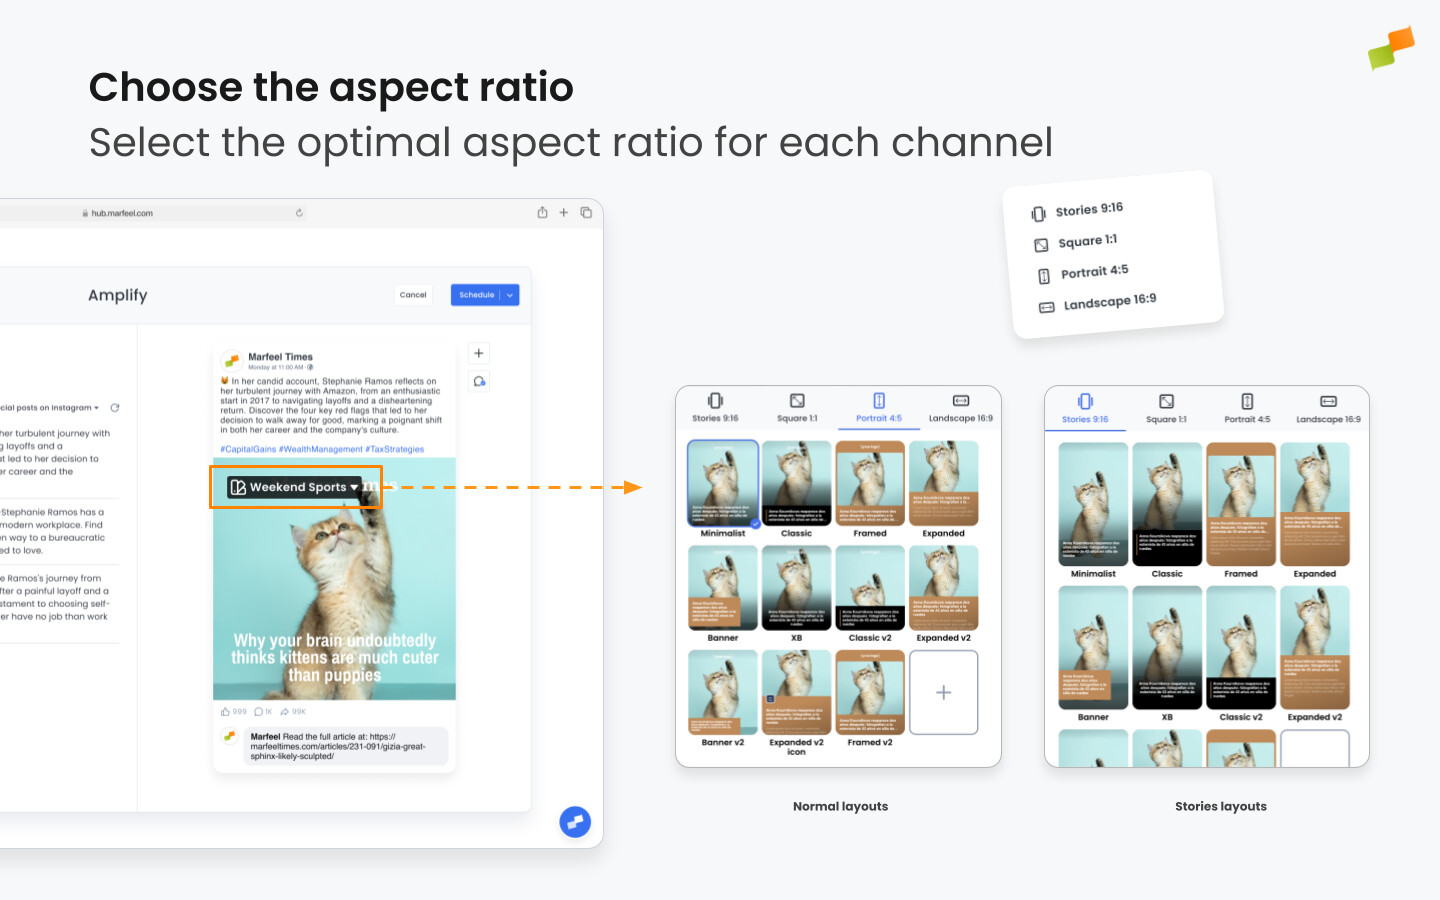This screenshot has height=900, width=1440.
Task: Click the tab overview icon in the browser toolbar
Action: coord(587,212)
